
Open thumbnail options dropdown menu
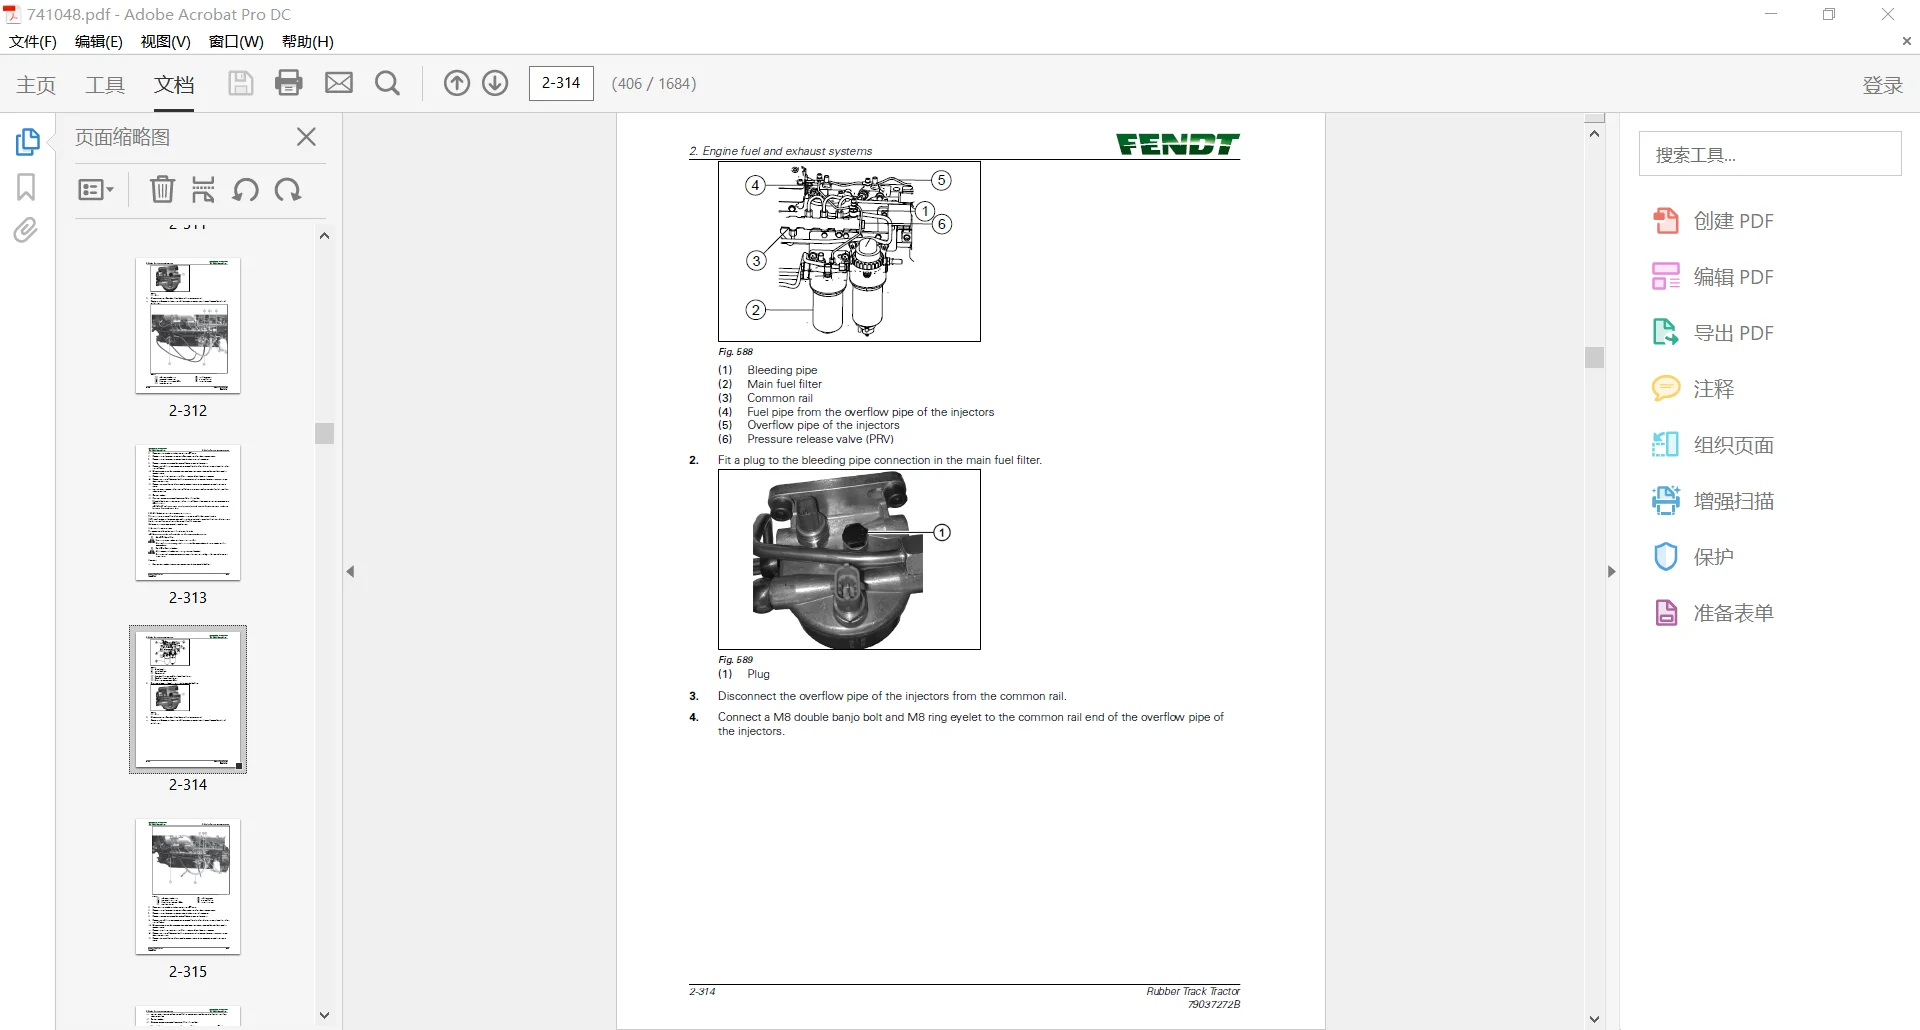(x=96, y=189)
